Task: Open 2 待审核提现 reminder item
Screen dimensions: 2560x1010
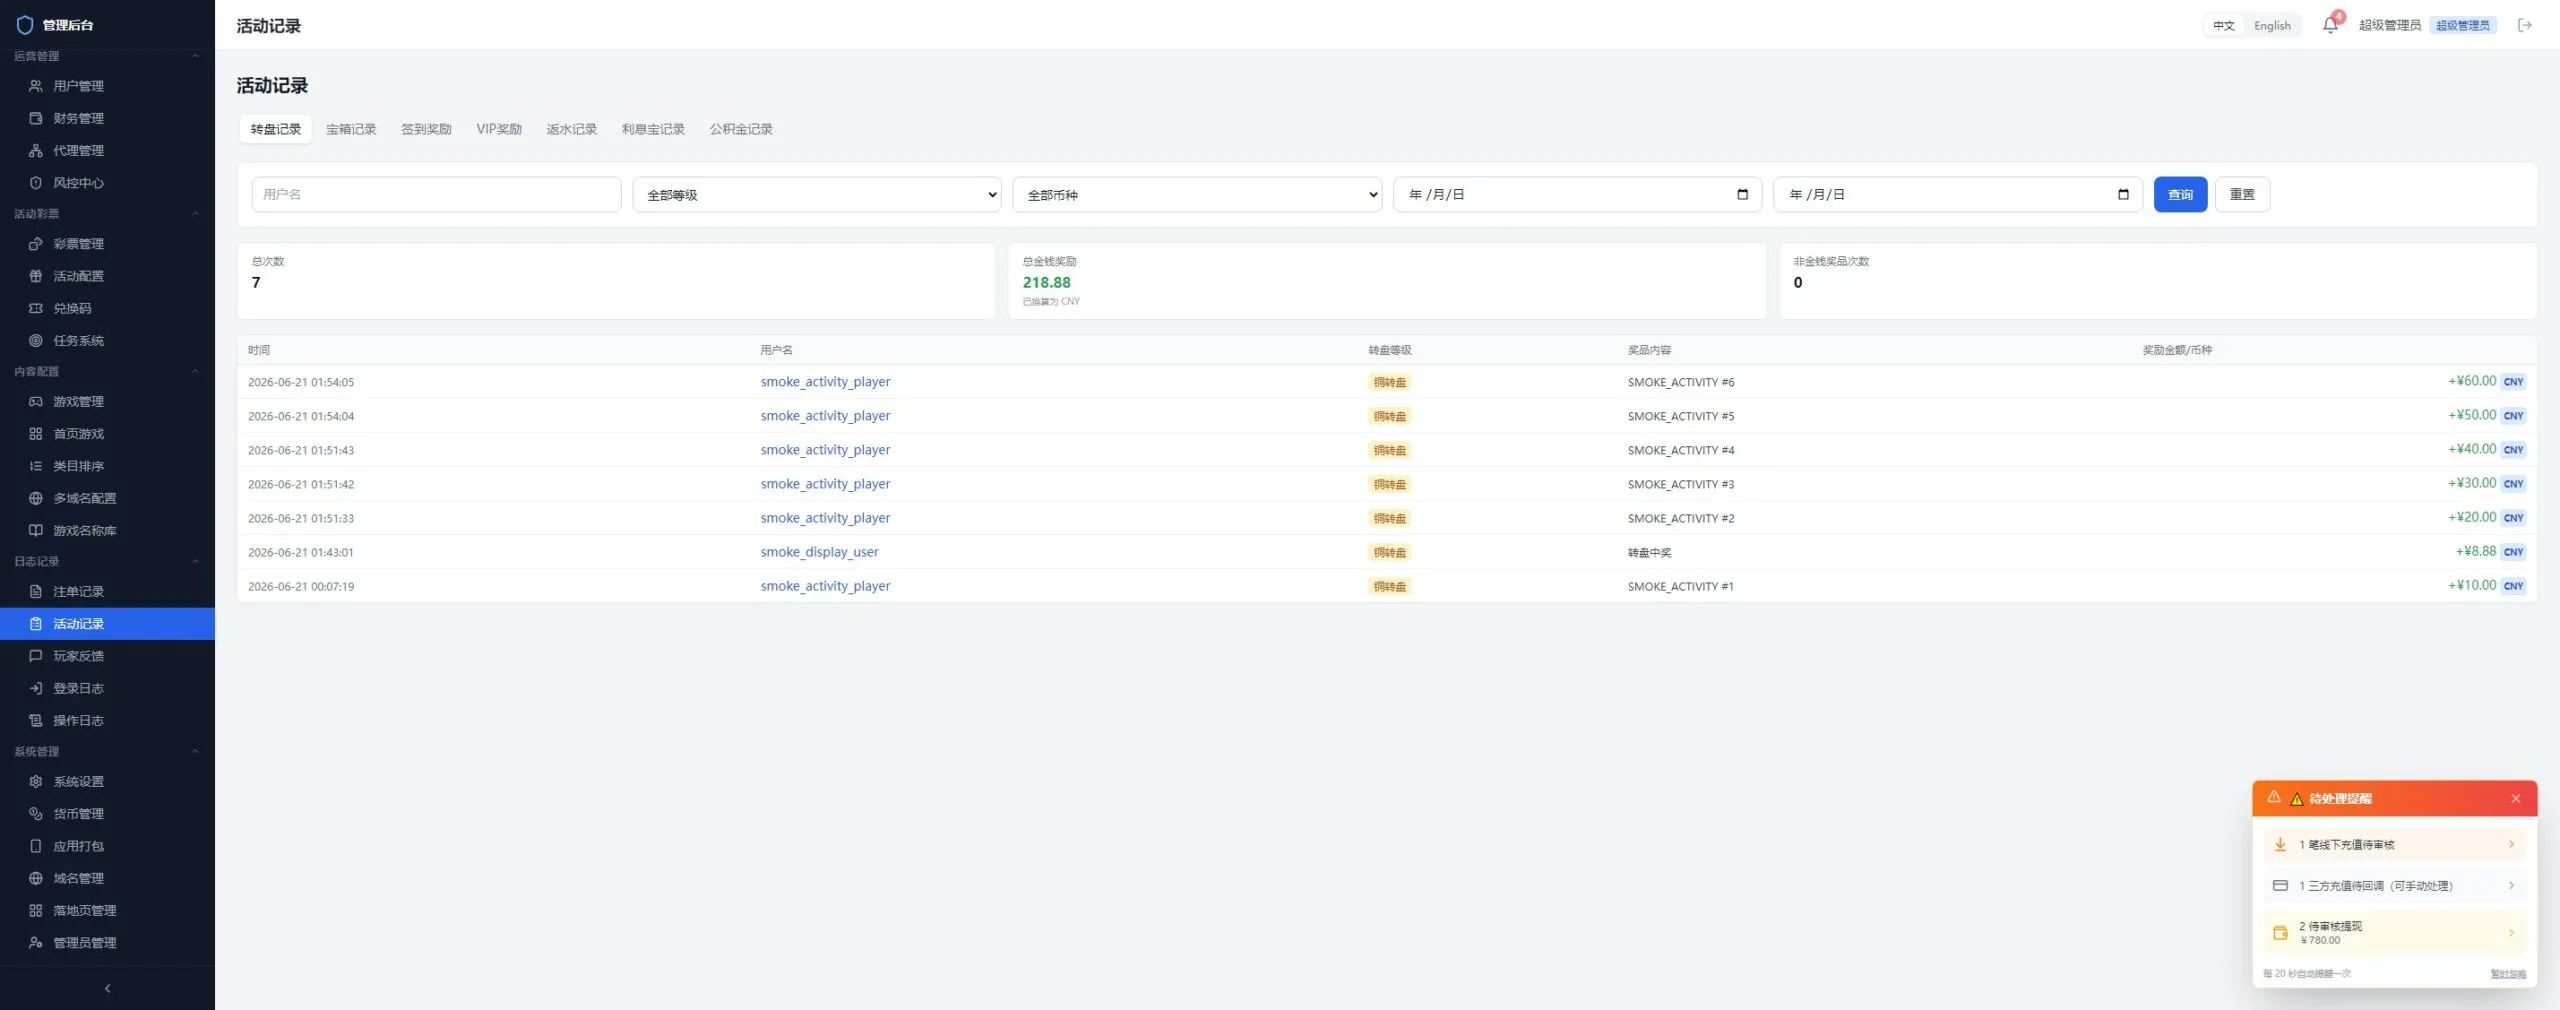Action: (2394, 932)
